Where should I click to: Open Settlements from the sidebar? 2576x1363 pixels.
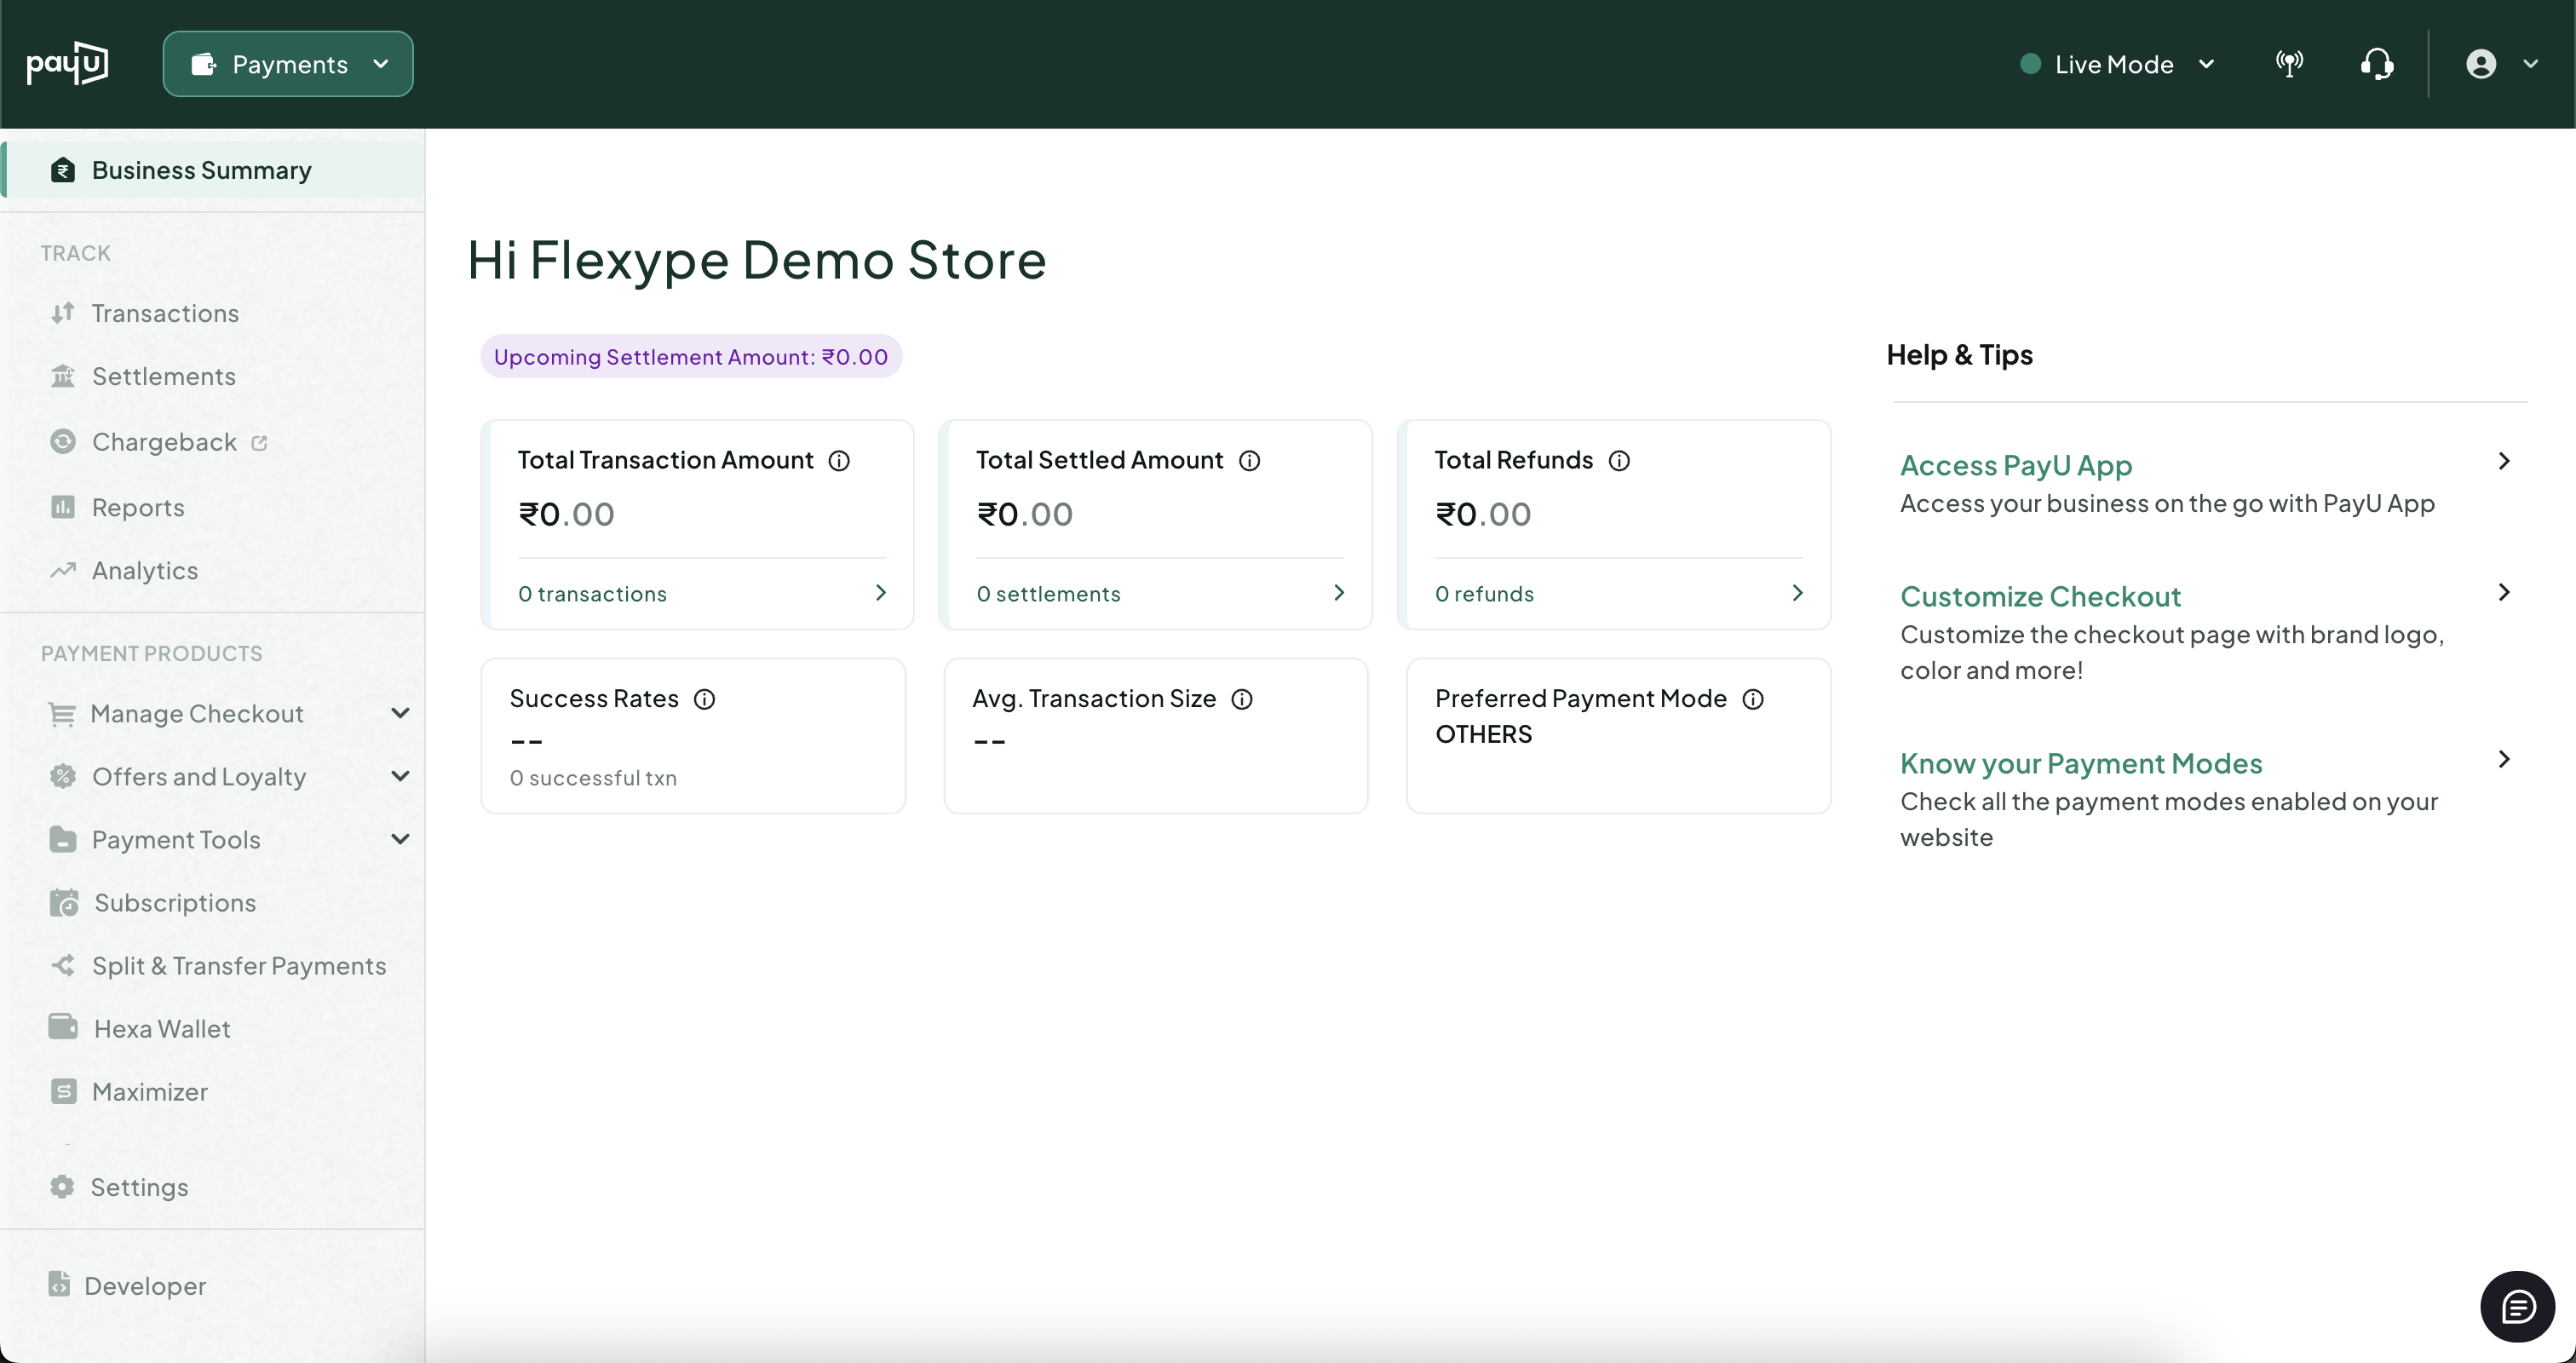164,377
